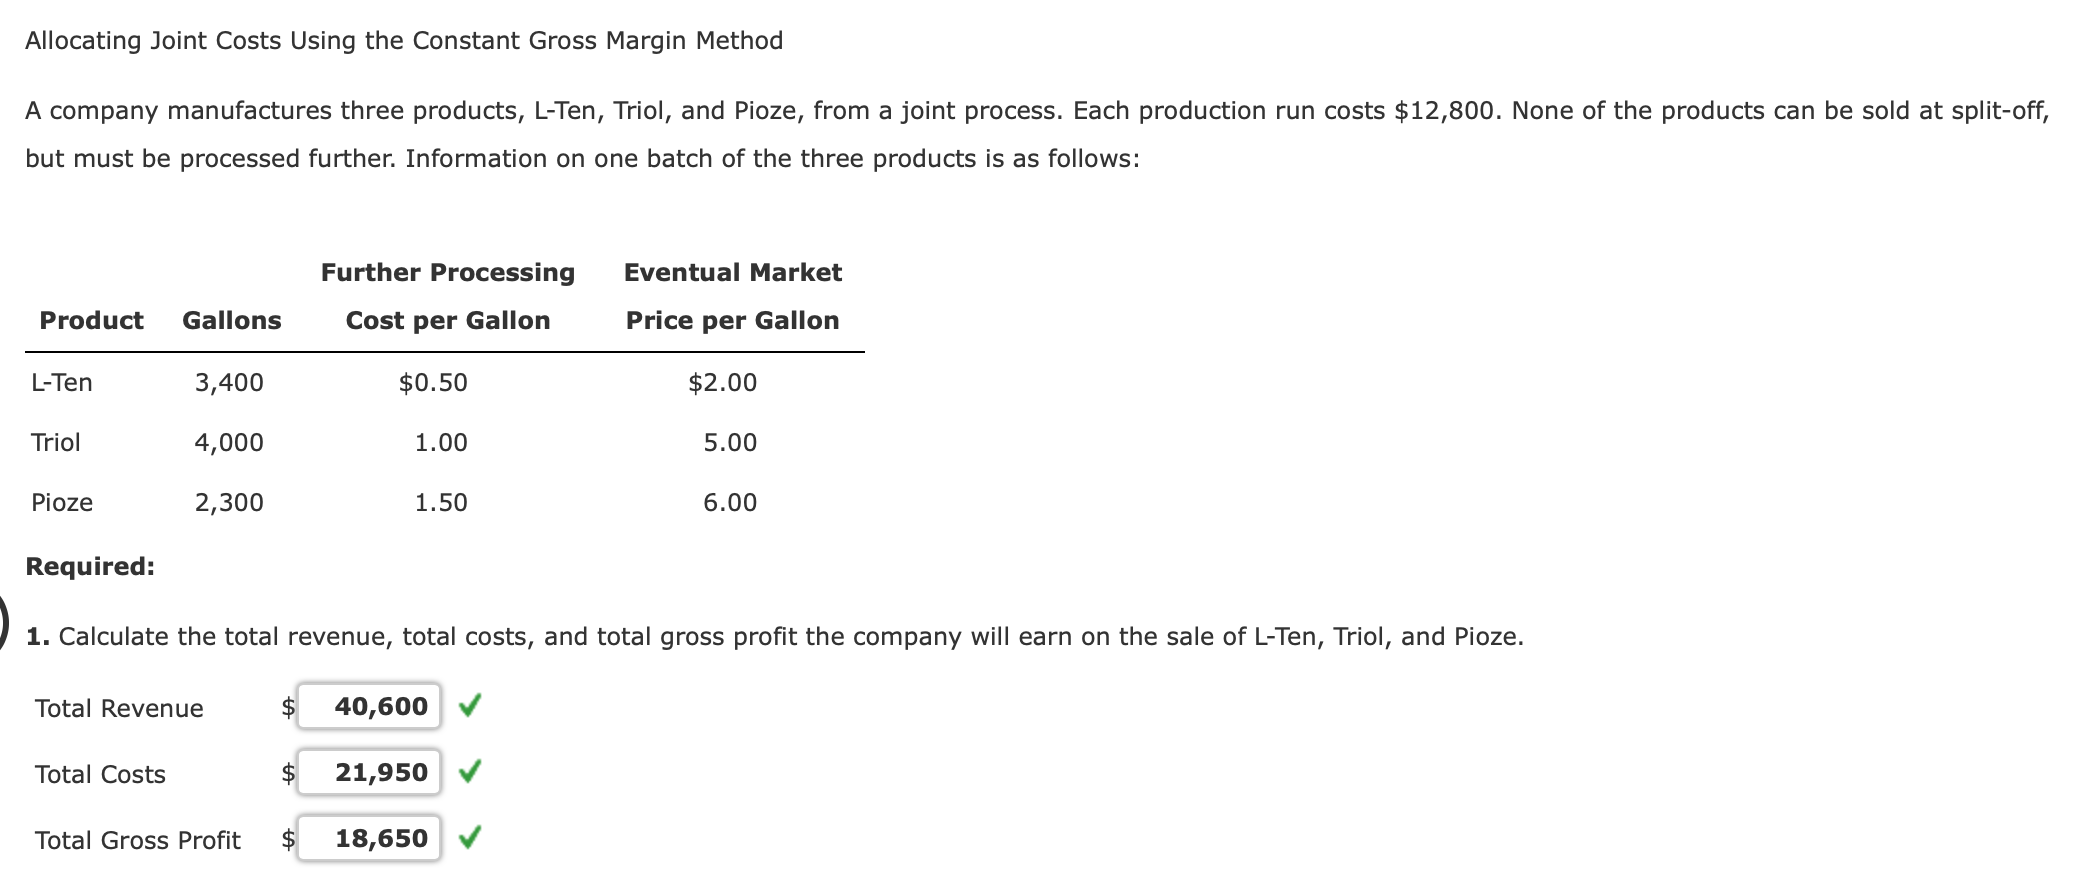Click the green checkmark beside Total Gross Profit

point(471,839)
